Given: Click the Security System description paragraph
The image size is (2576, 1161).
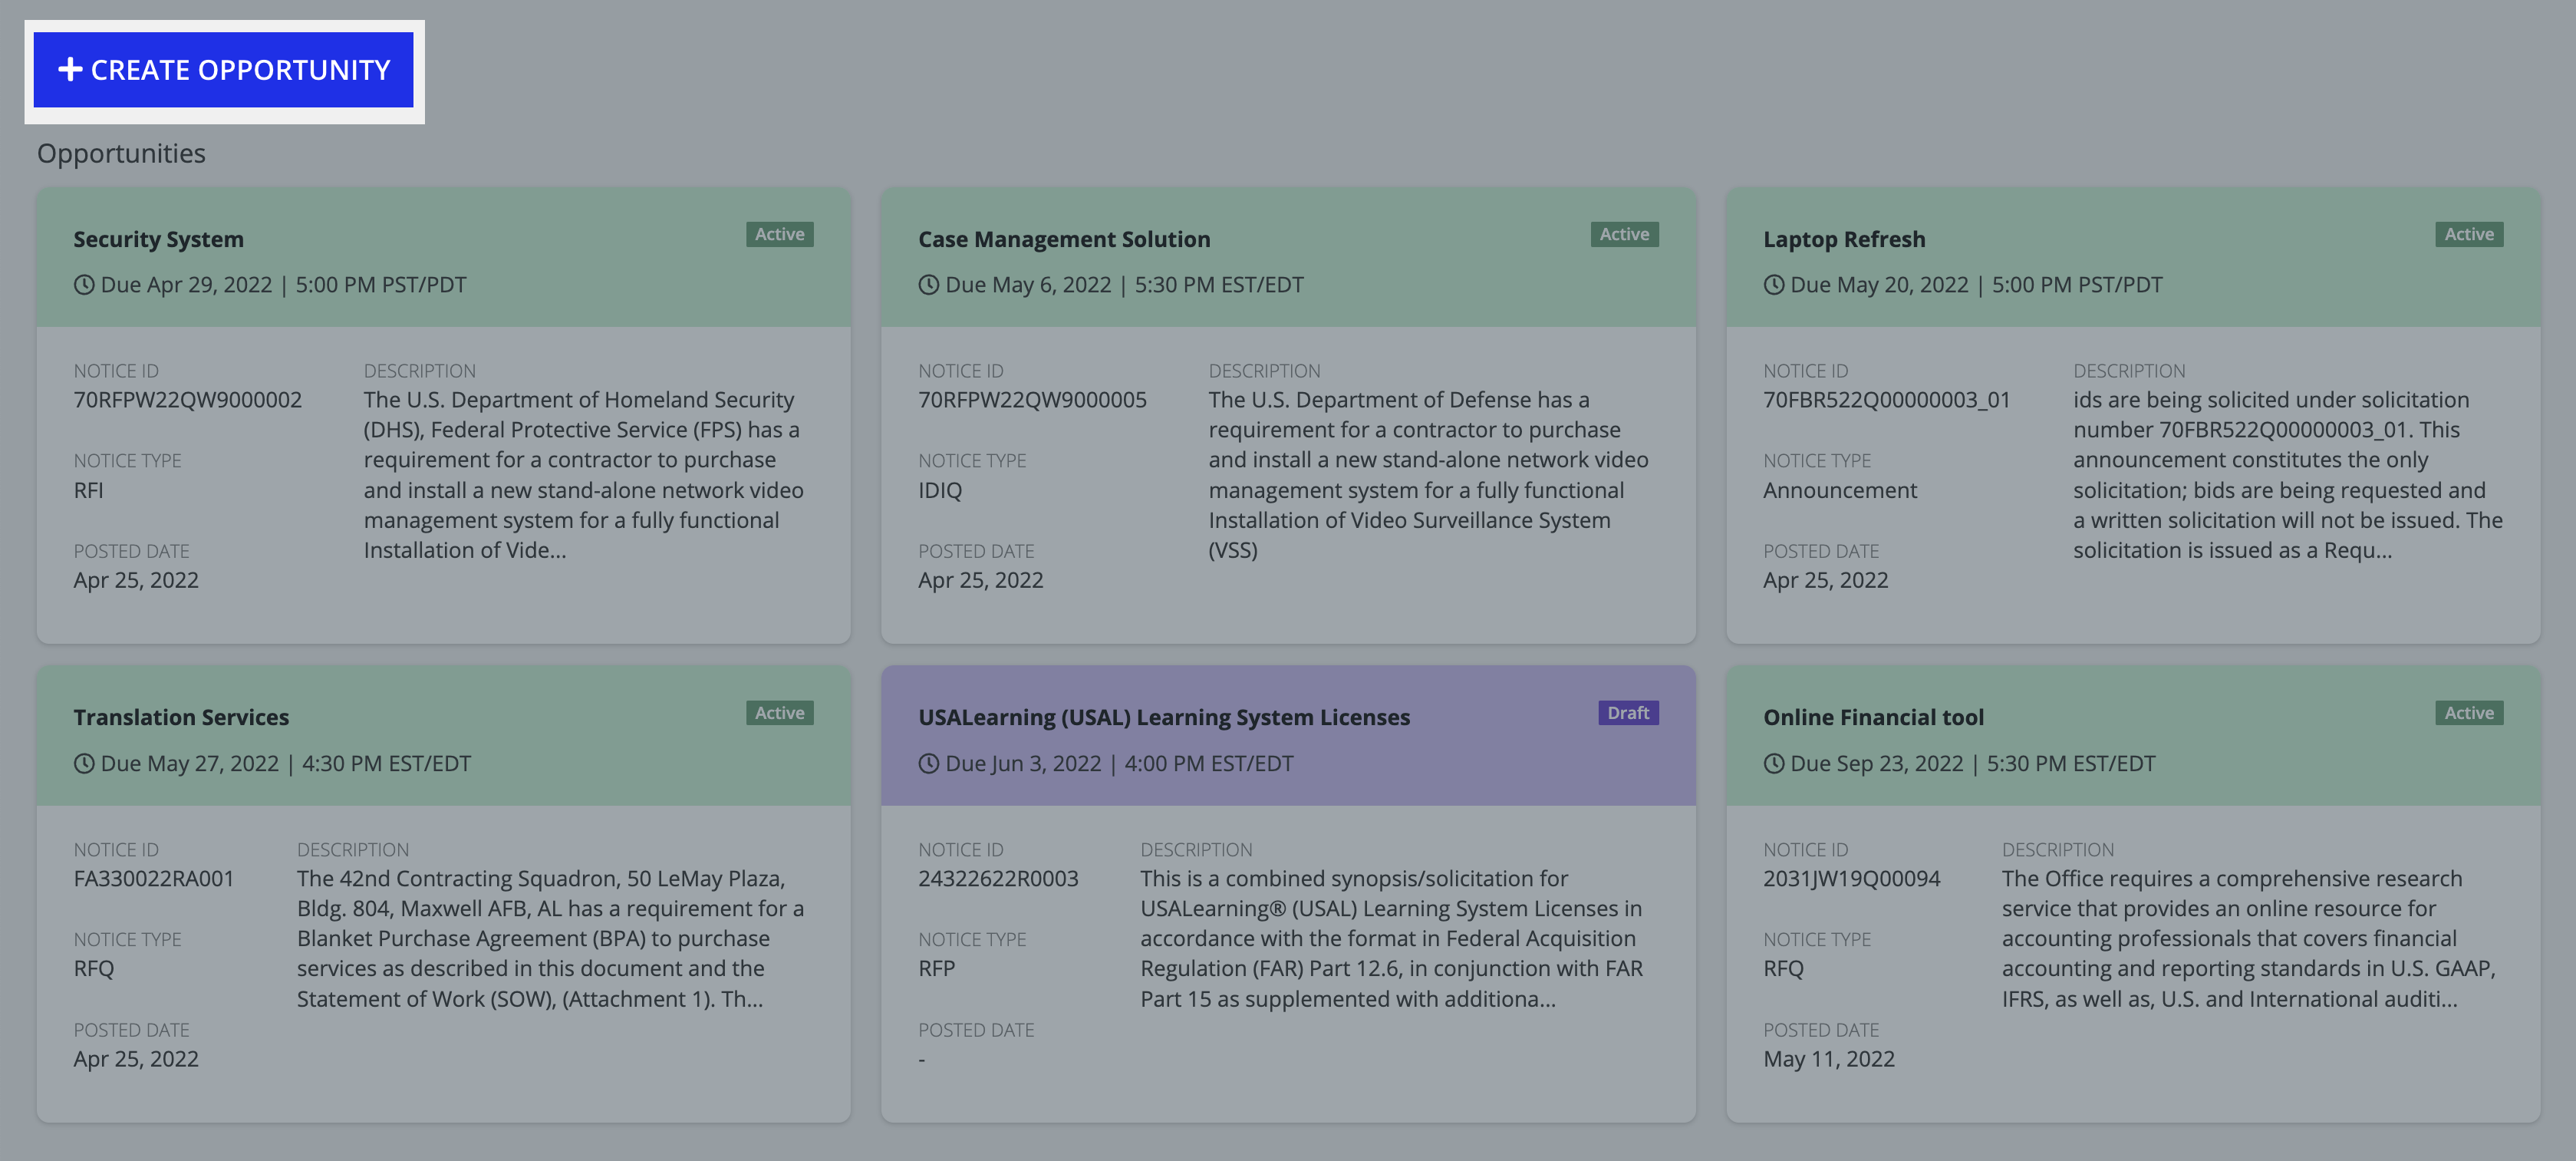Looking at the screenshot, I should [x=583, y=475].
